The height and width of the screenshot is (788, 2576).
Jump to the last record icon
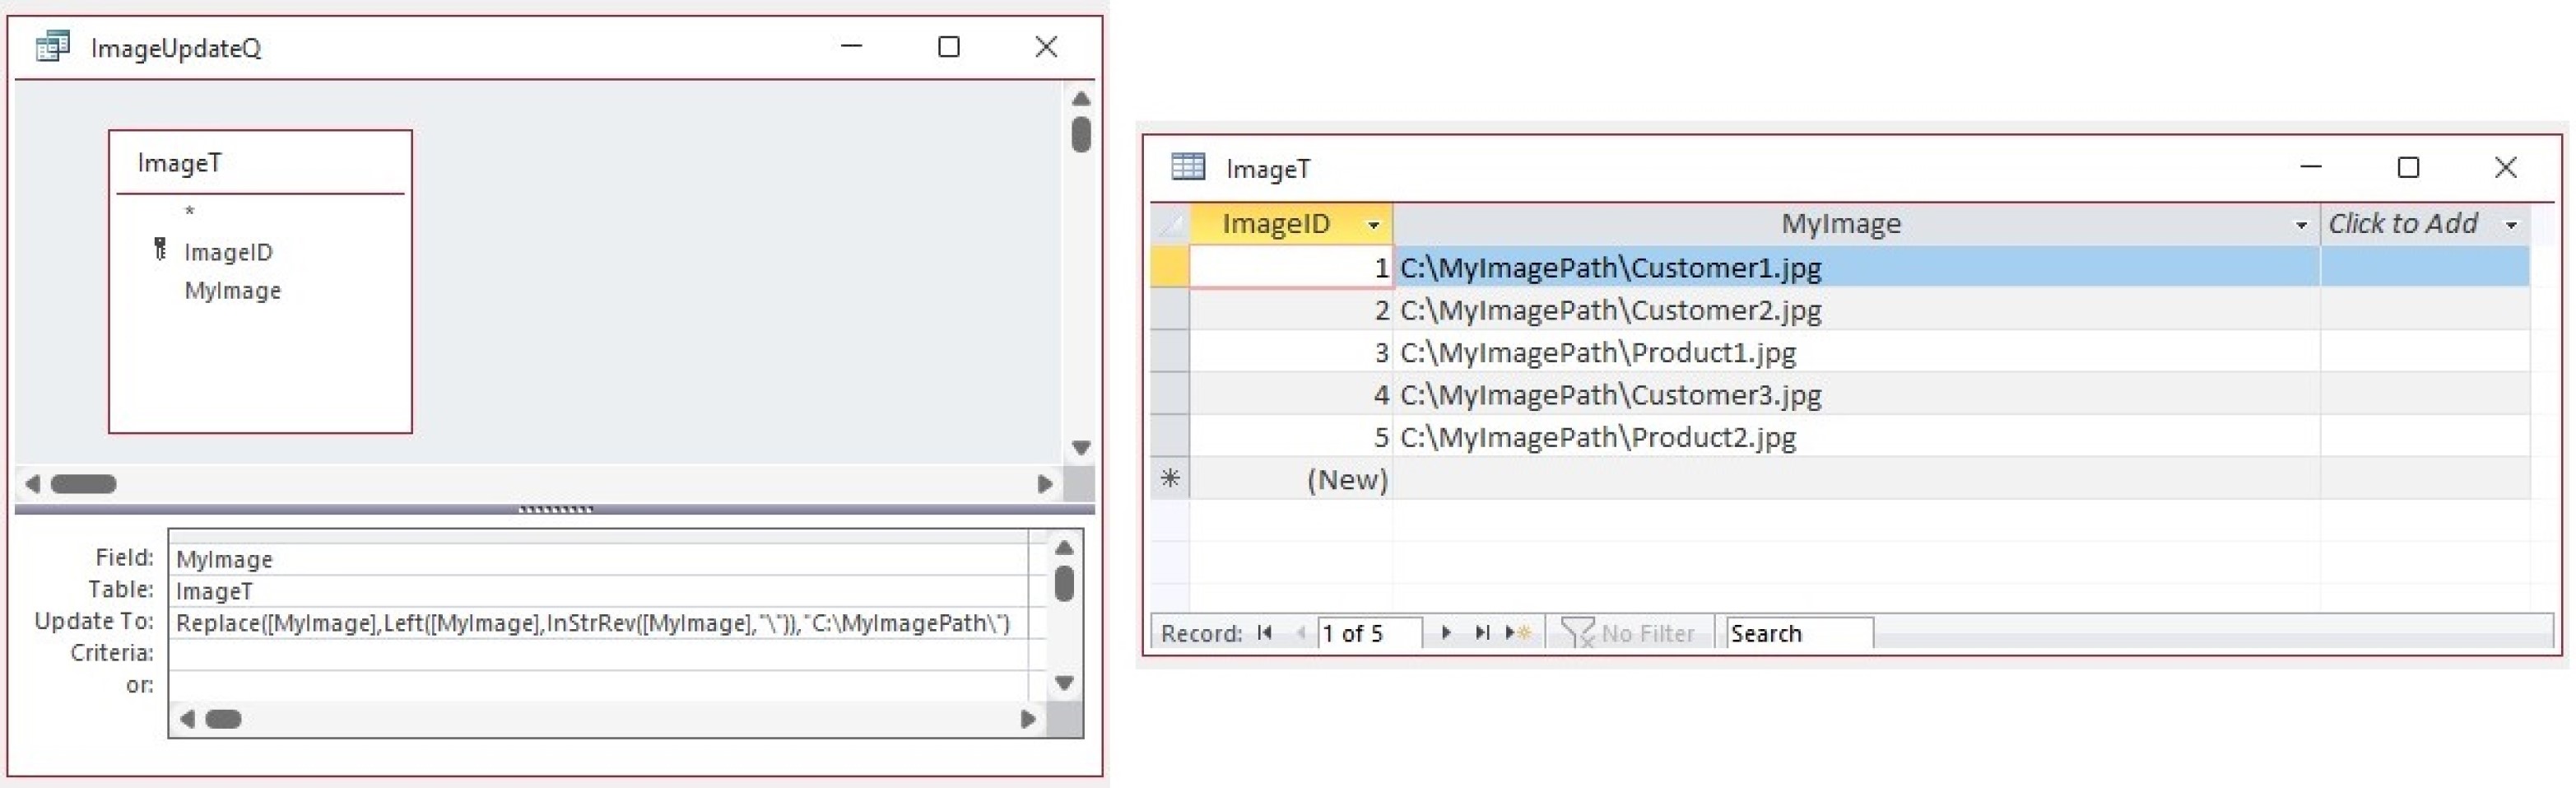pos(1482,633)
